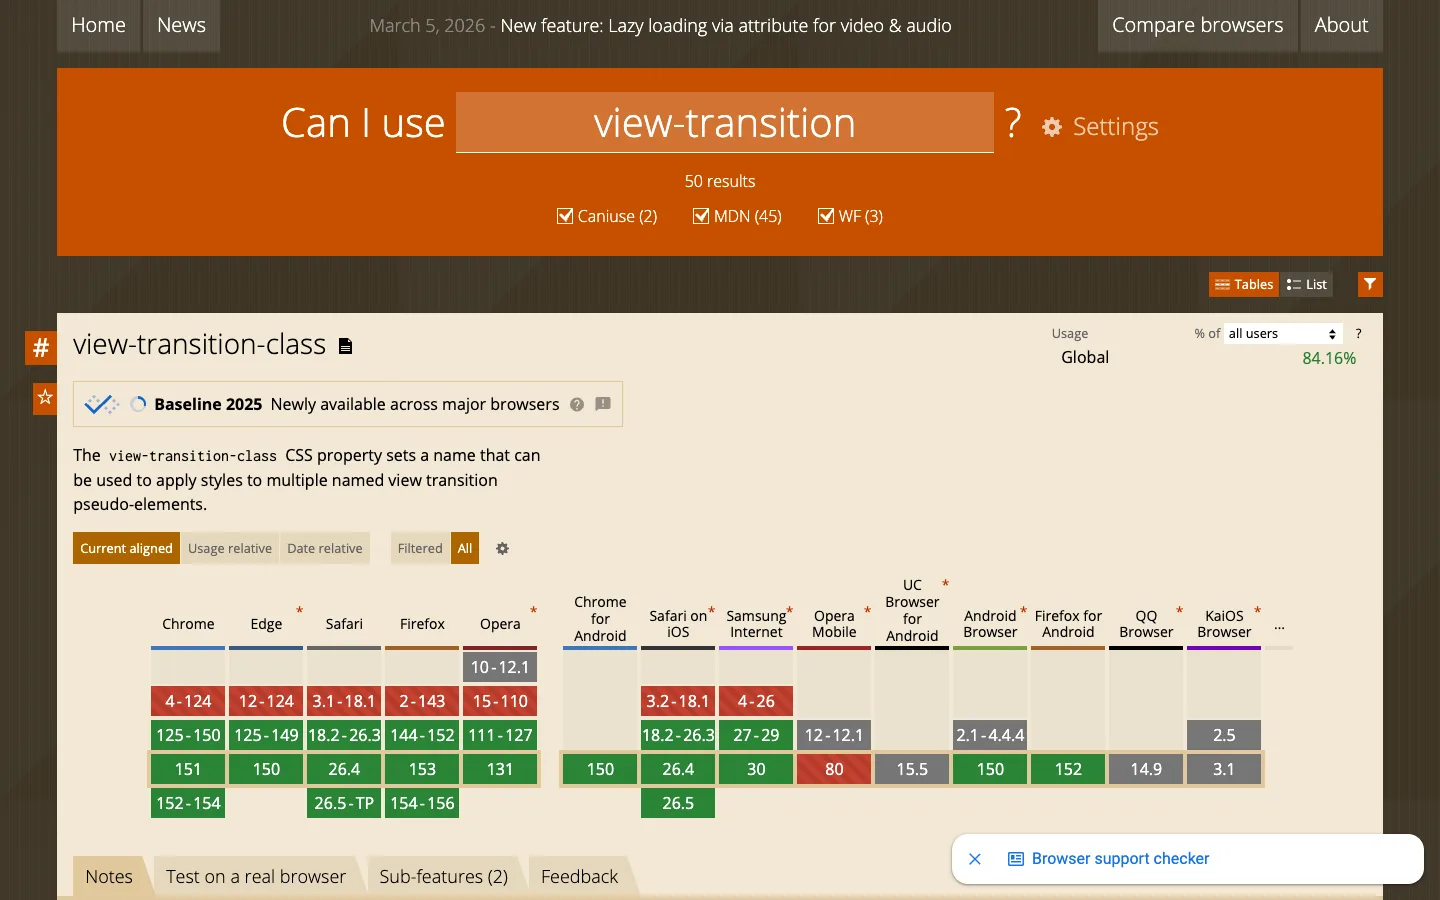The width and height of the screenshot is (1440, 900).
Task: Click the Edge column header
Action: pos(266,624)
